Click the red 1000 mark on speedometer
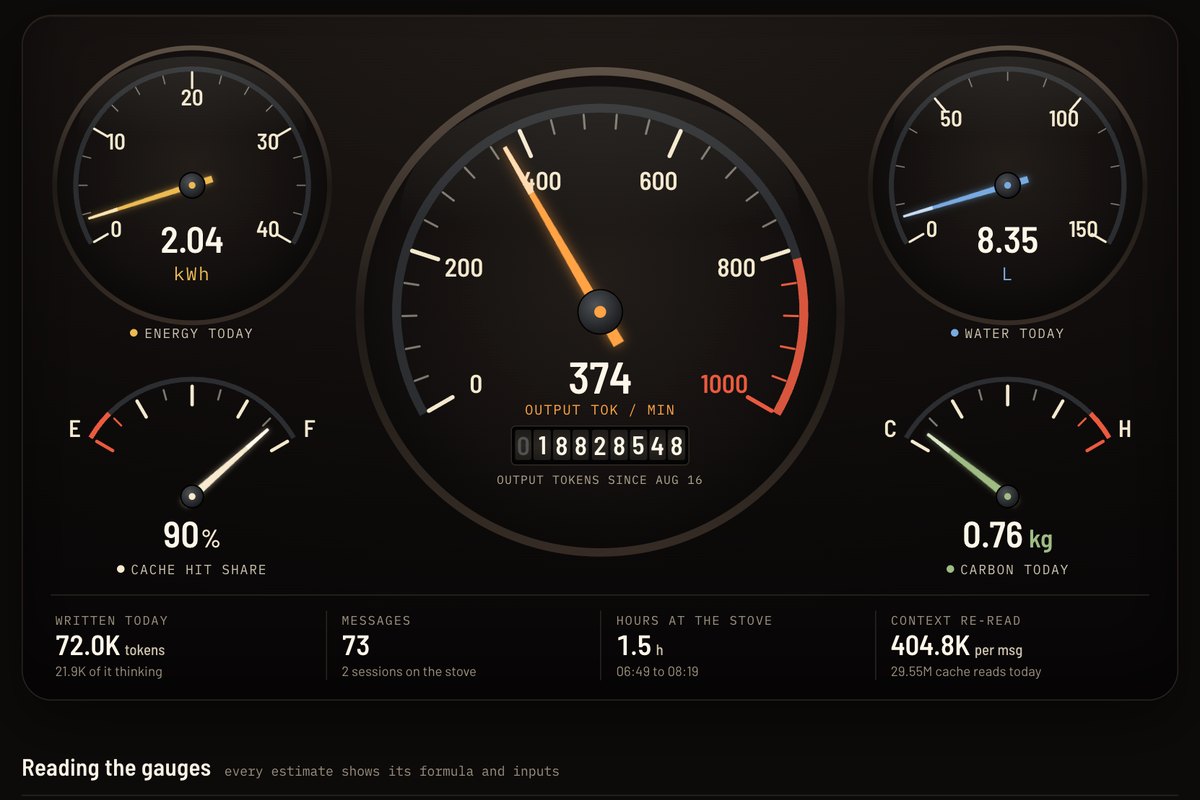The width and height of the screenshot is (1200, 800). 724,384
